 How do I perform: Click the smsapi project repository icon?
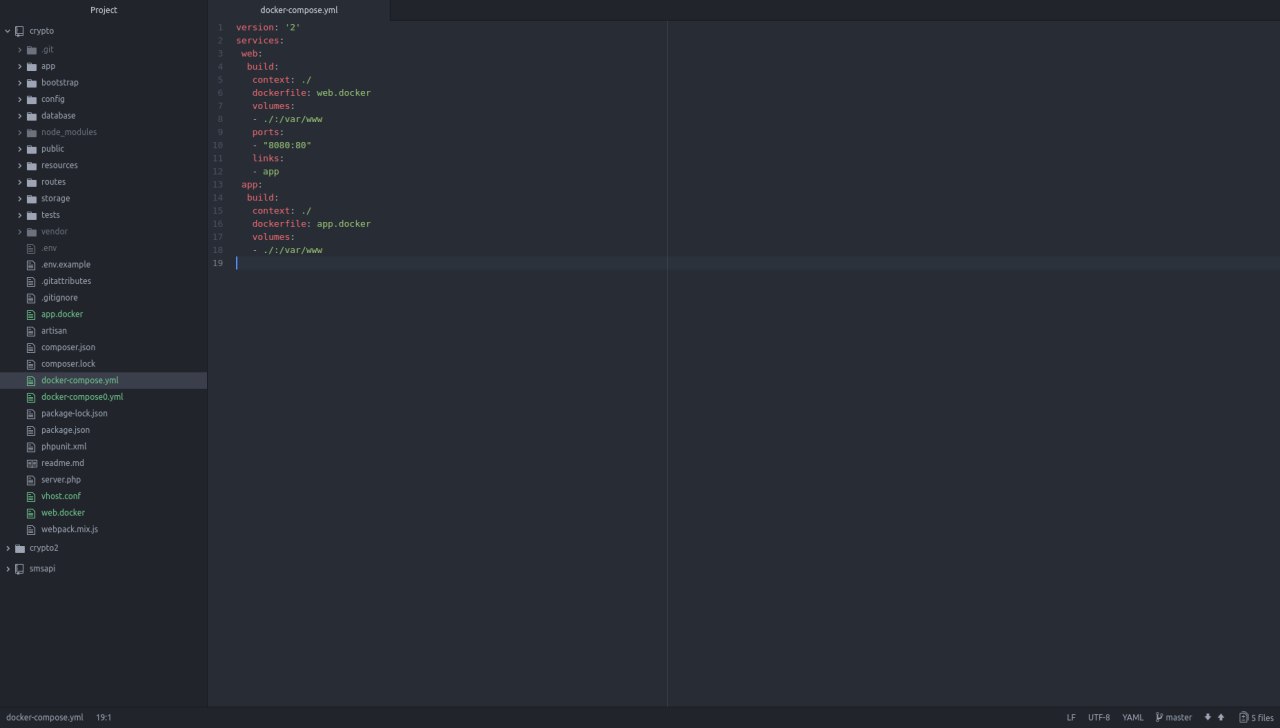pos(19,569)
